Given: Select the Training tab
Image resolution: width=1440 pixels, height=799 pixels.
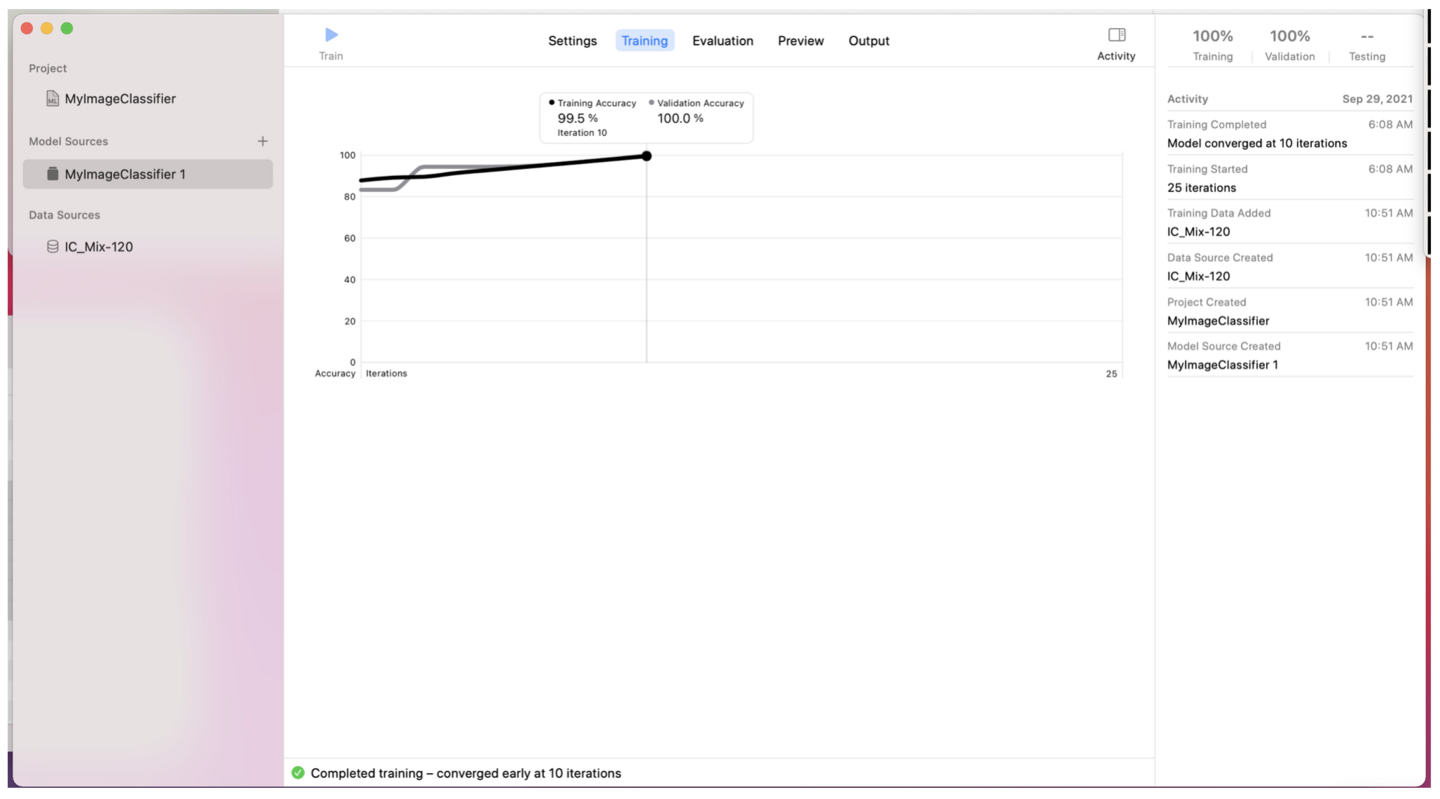Looking at the screenshot, I should click(644, 41).
